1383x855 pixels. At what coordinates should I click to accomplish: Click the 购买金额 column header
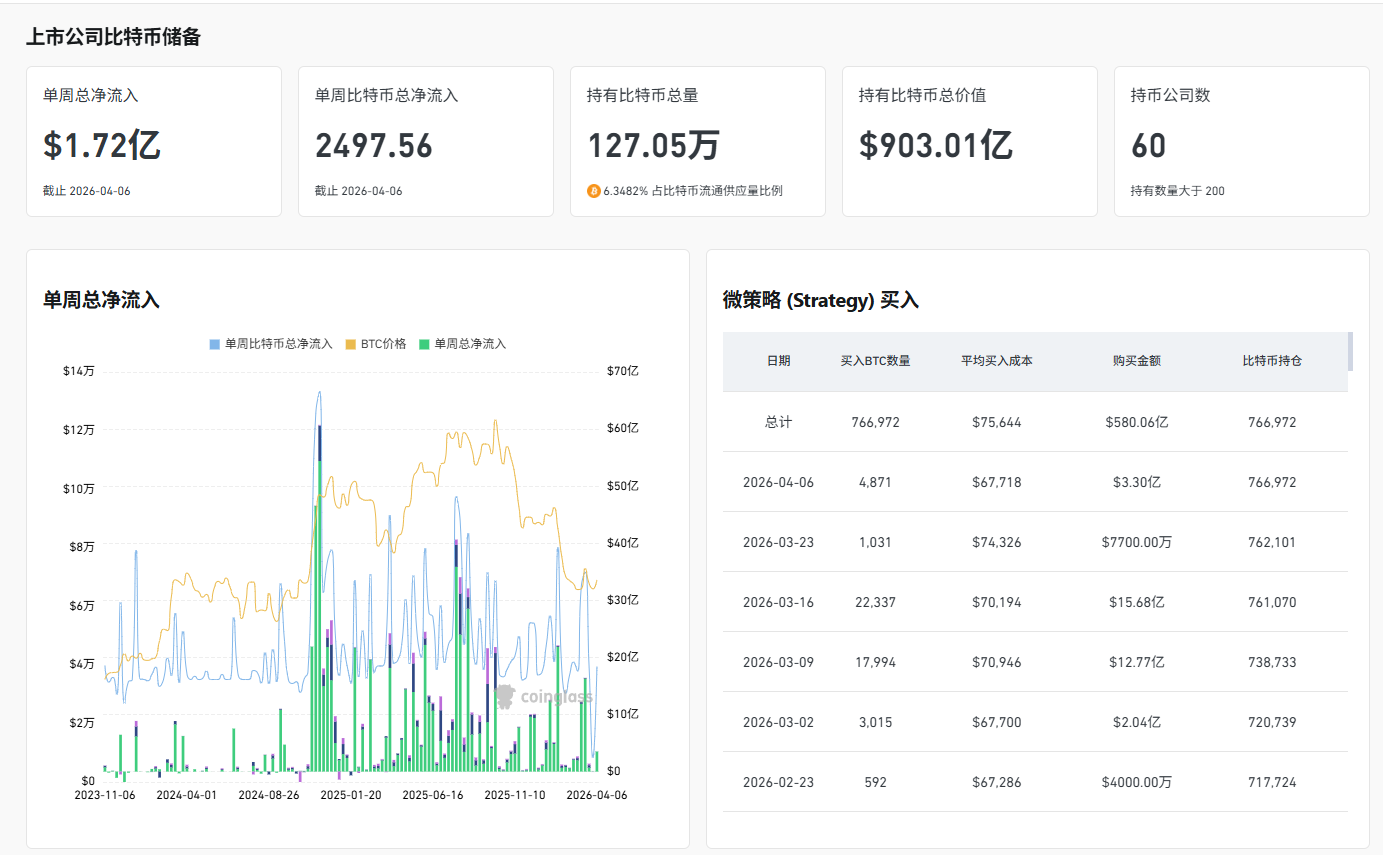pos(1136,361)
